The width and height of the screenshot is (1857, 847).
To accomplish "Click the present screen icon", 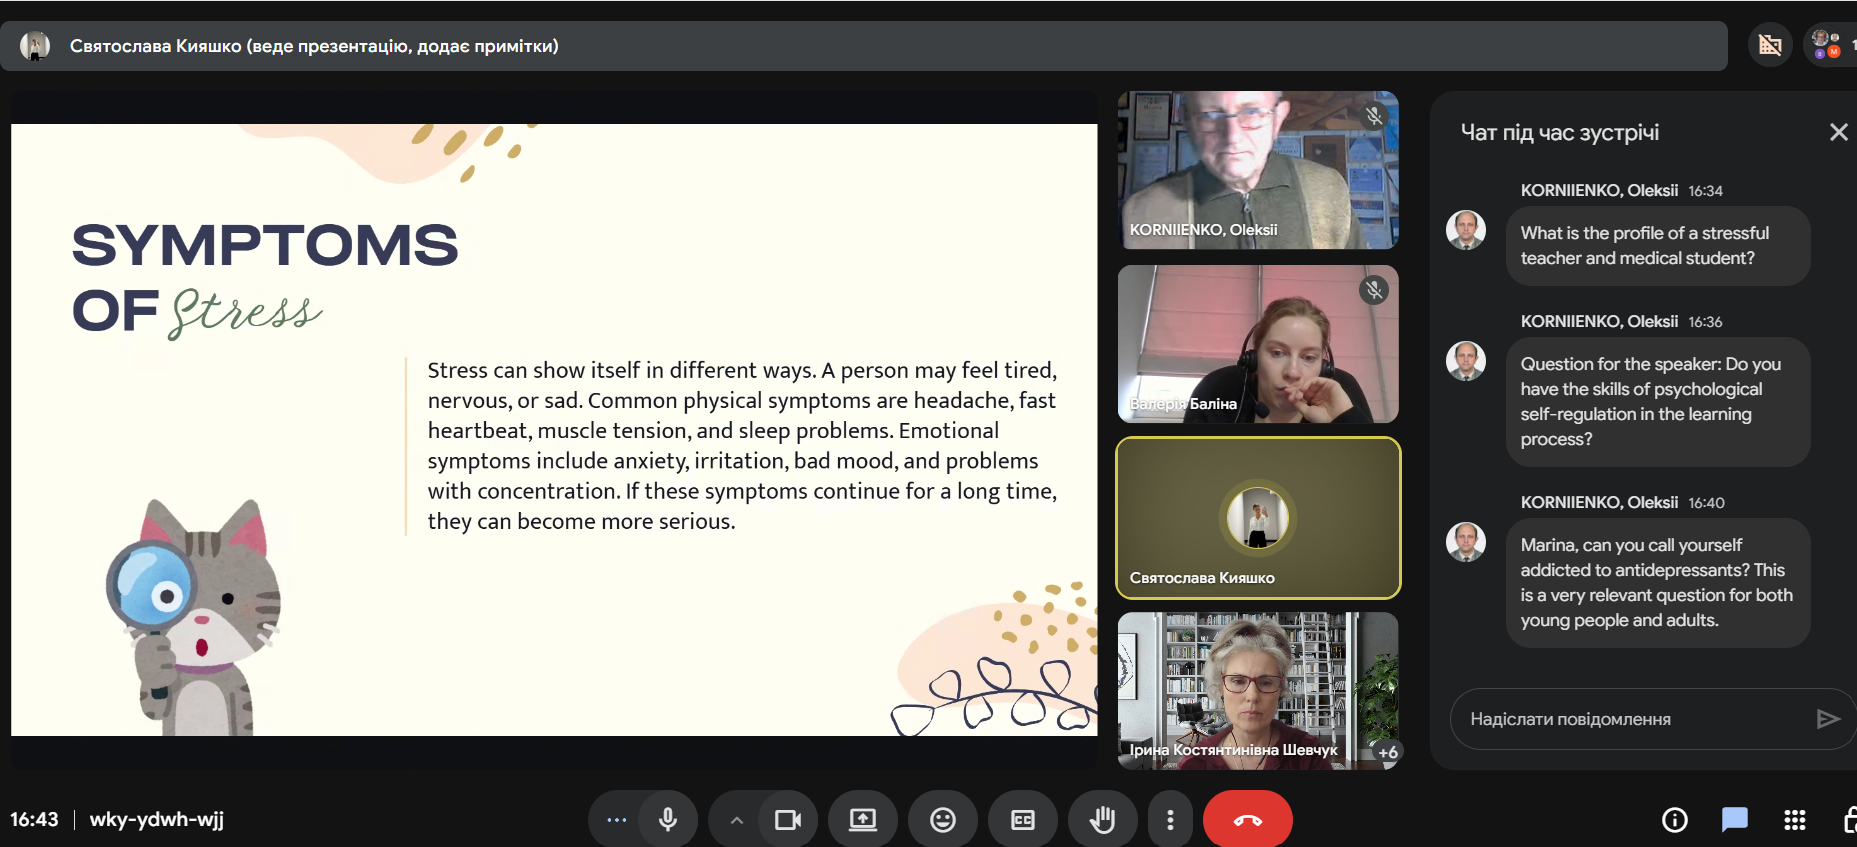I will (862, 820).
